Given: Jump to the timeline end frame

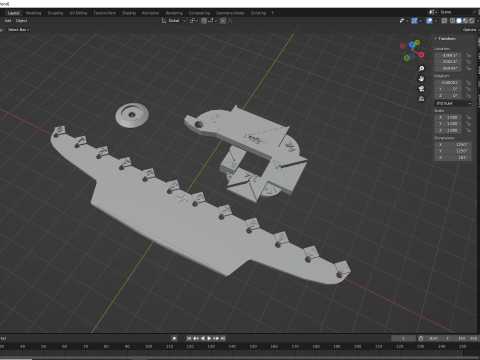Looking at the screenshot, I should [x=223, y=338].
